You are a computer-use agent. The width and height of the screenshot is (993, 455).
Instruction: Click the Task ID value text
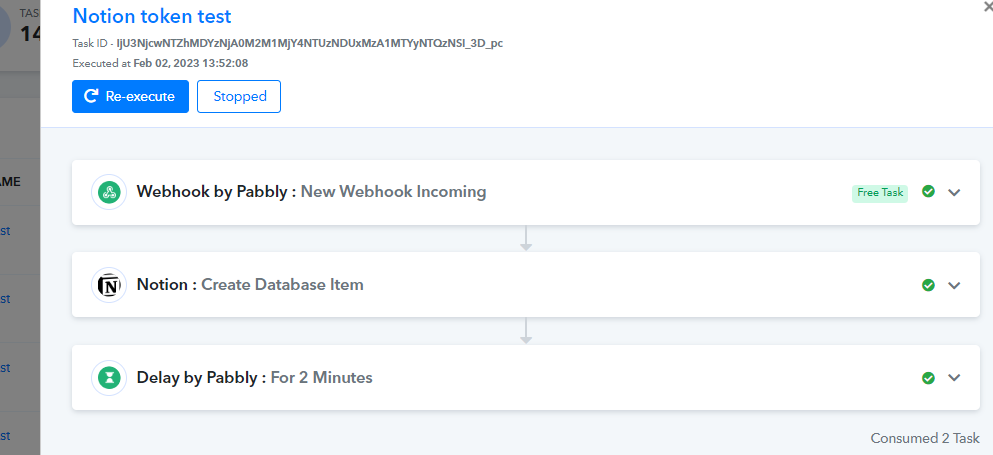click(x=310, y=44)
